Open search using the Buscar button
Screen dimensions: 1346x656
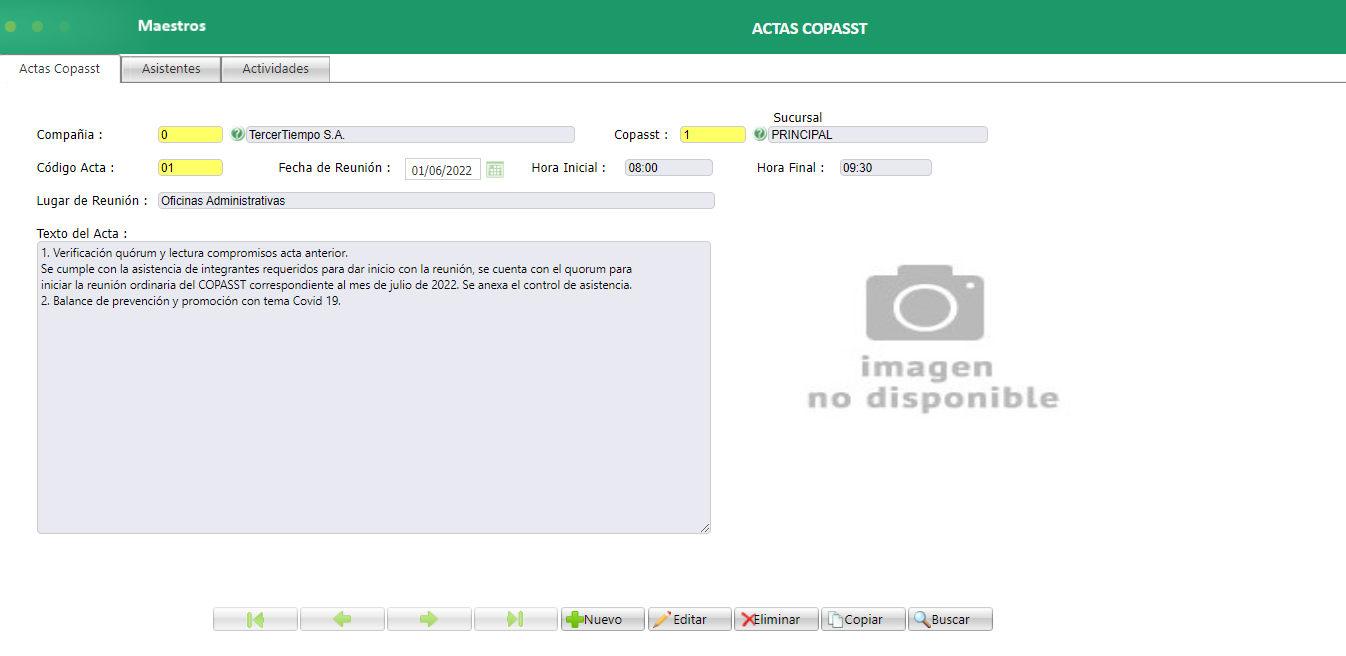[948, 618]
